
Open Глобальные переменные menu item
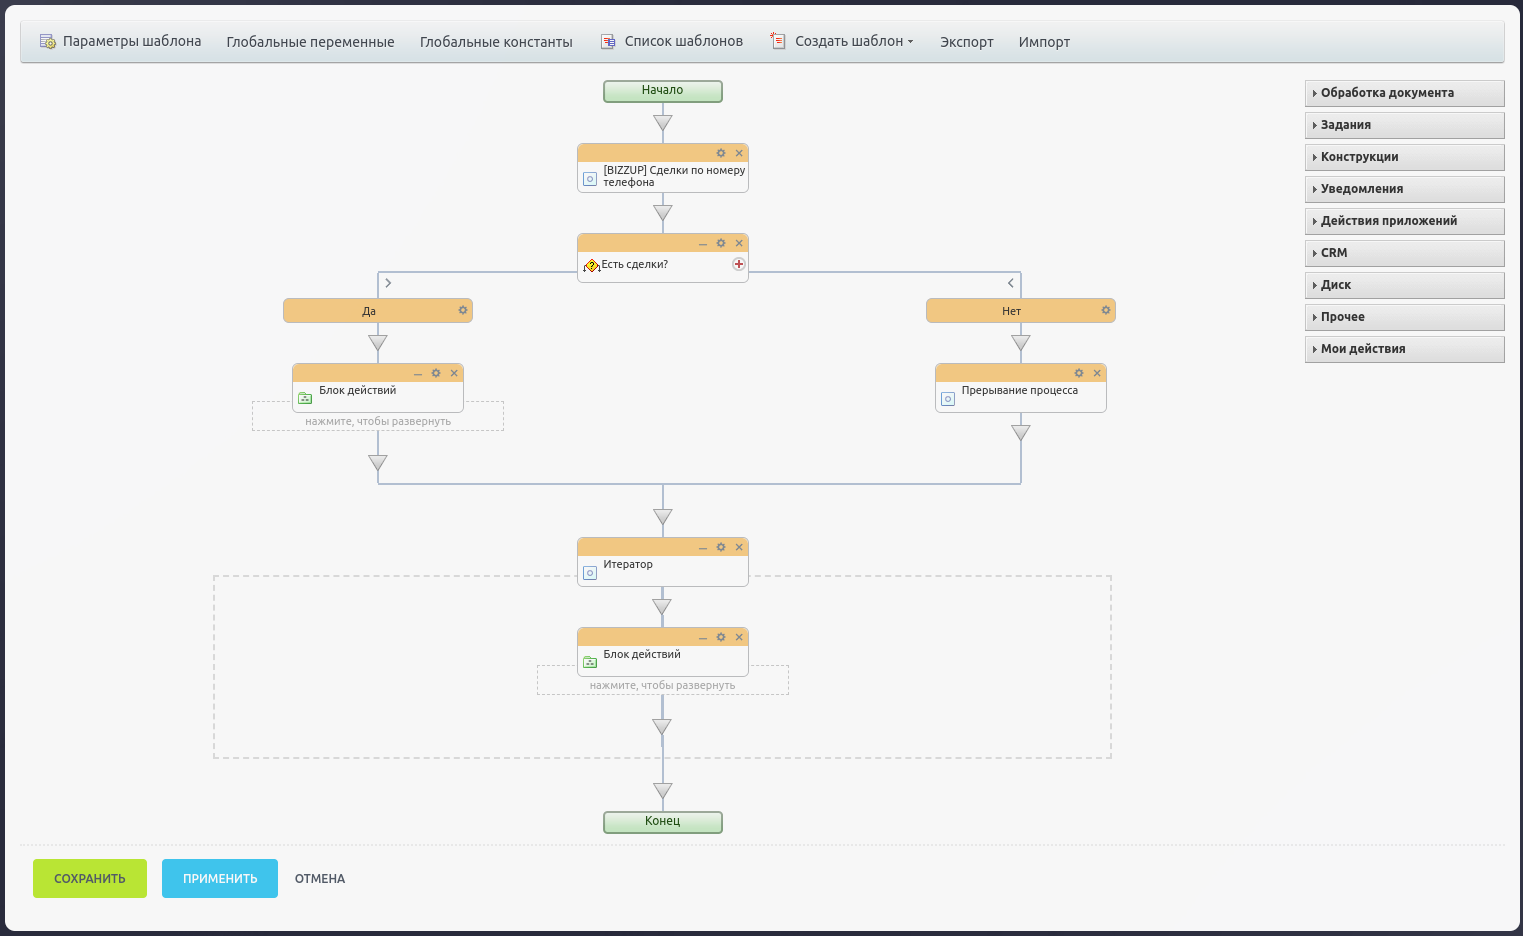(x=310, y=42)
